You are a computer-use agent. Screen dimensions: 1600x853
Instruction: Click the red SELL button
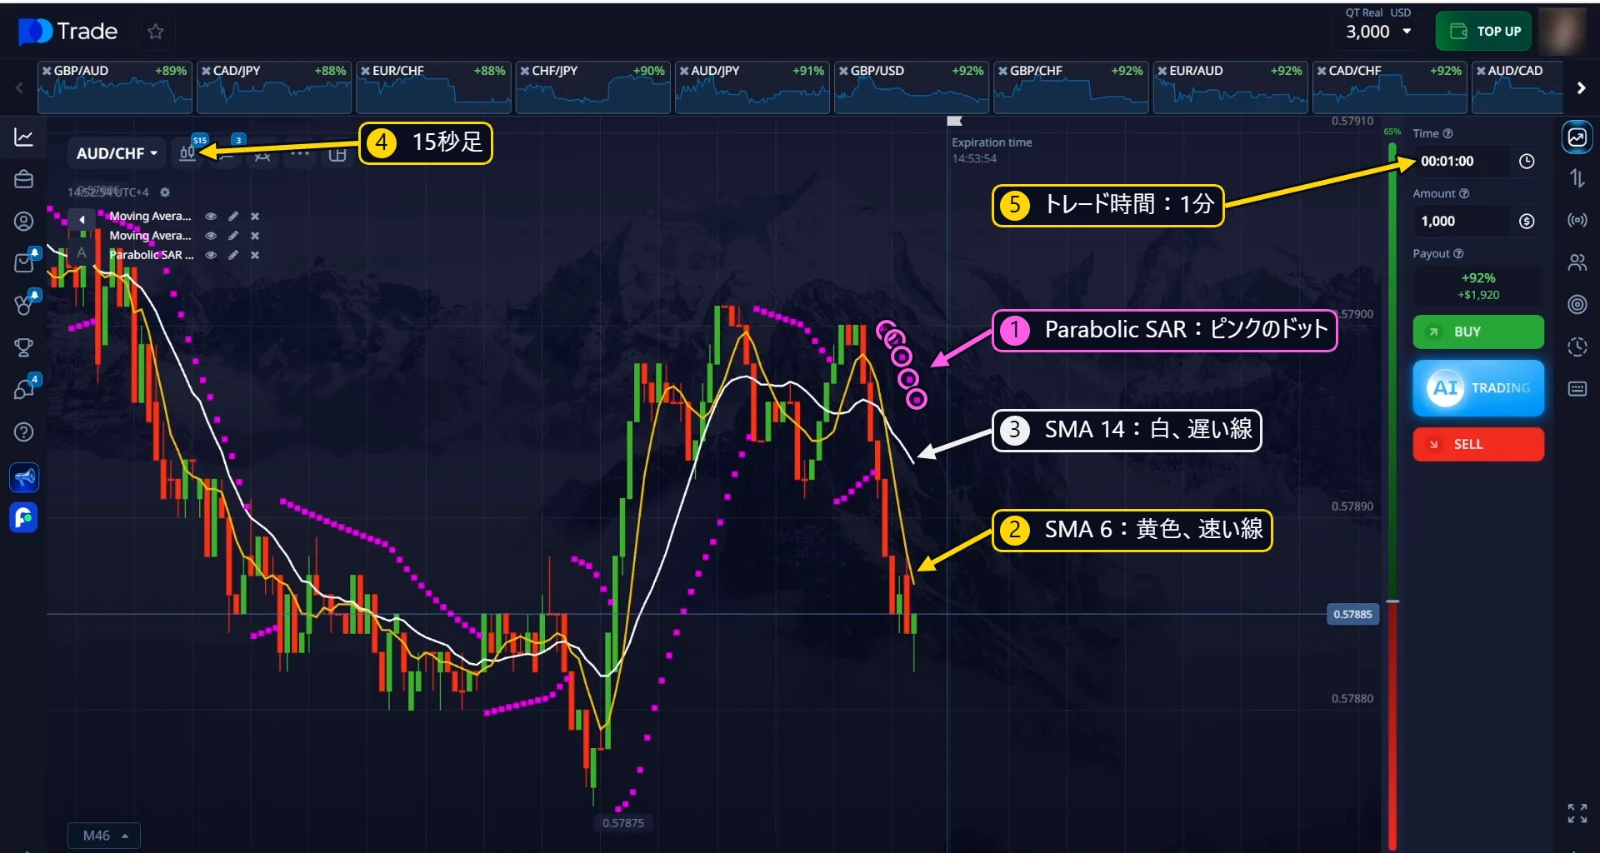click(1478, 444)
